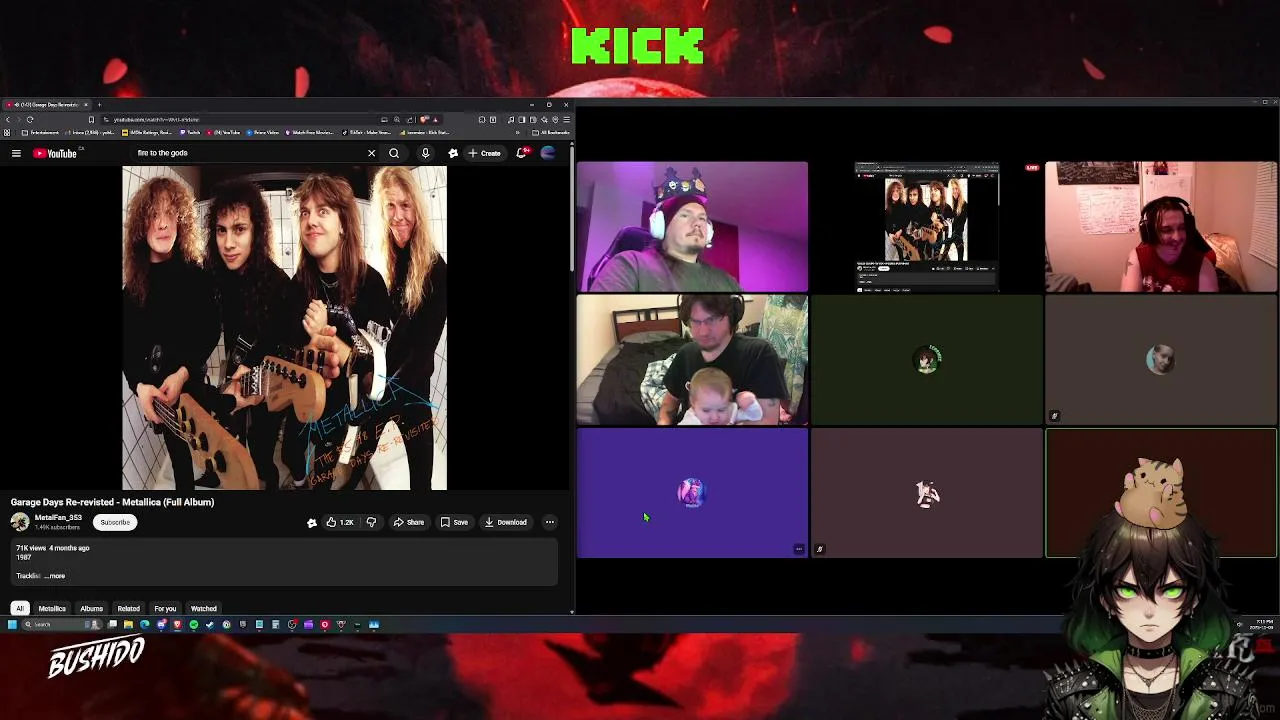
Task: Select the All filter chip
Action: tap(19, 608)
